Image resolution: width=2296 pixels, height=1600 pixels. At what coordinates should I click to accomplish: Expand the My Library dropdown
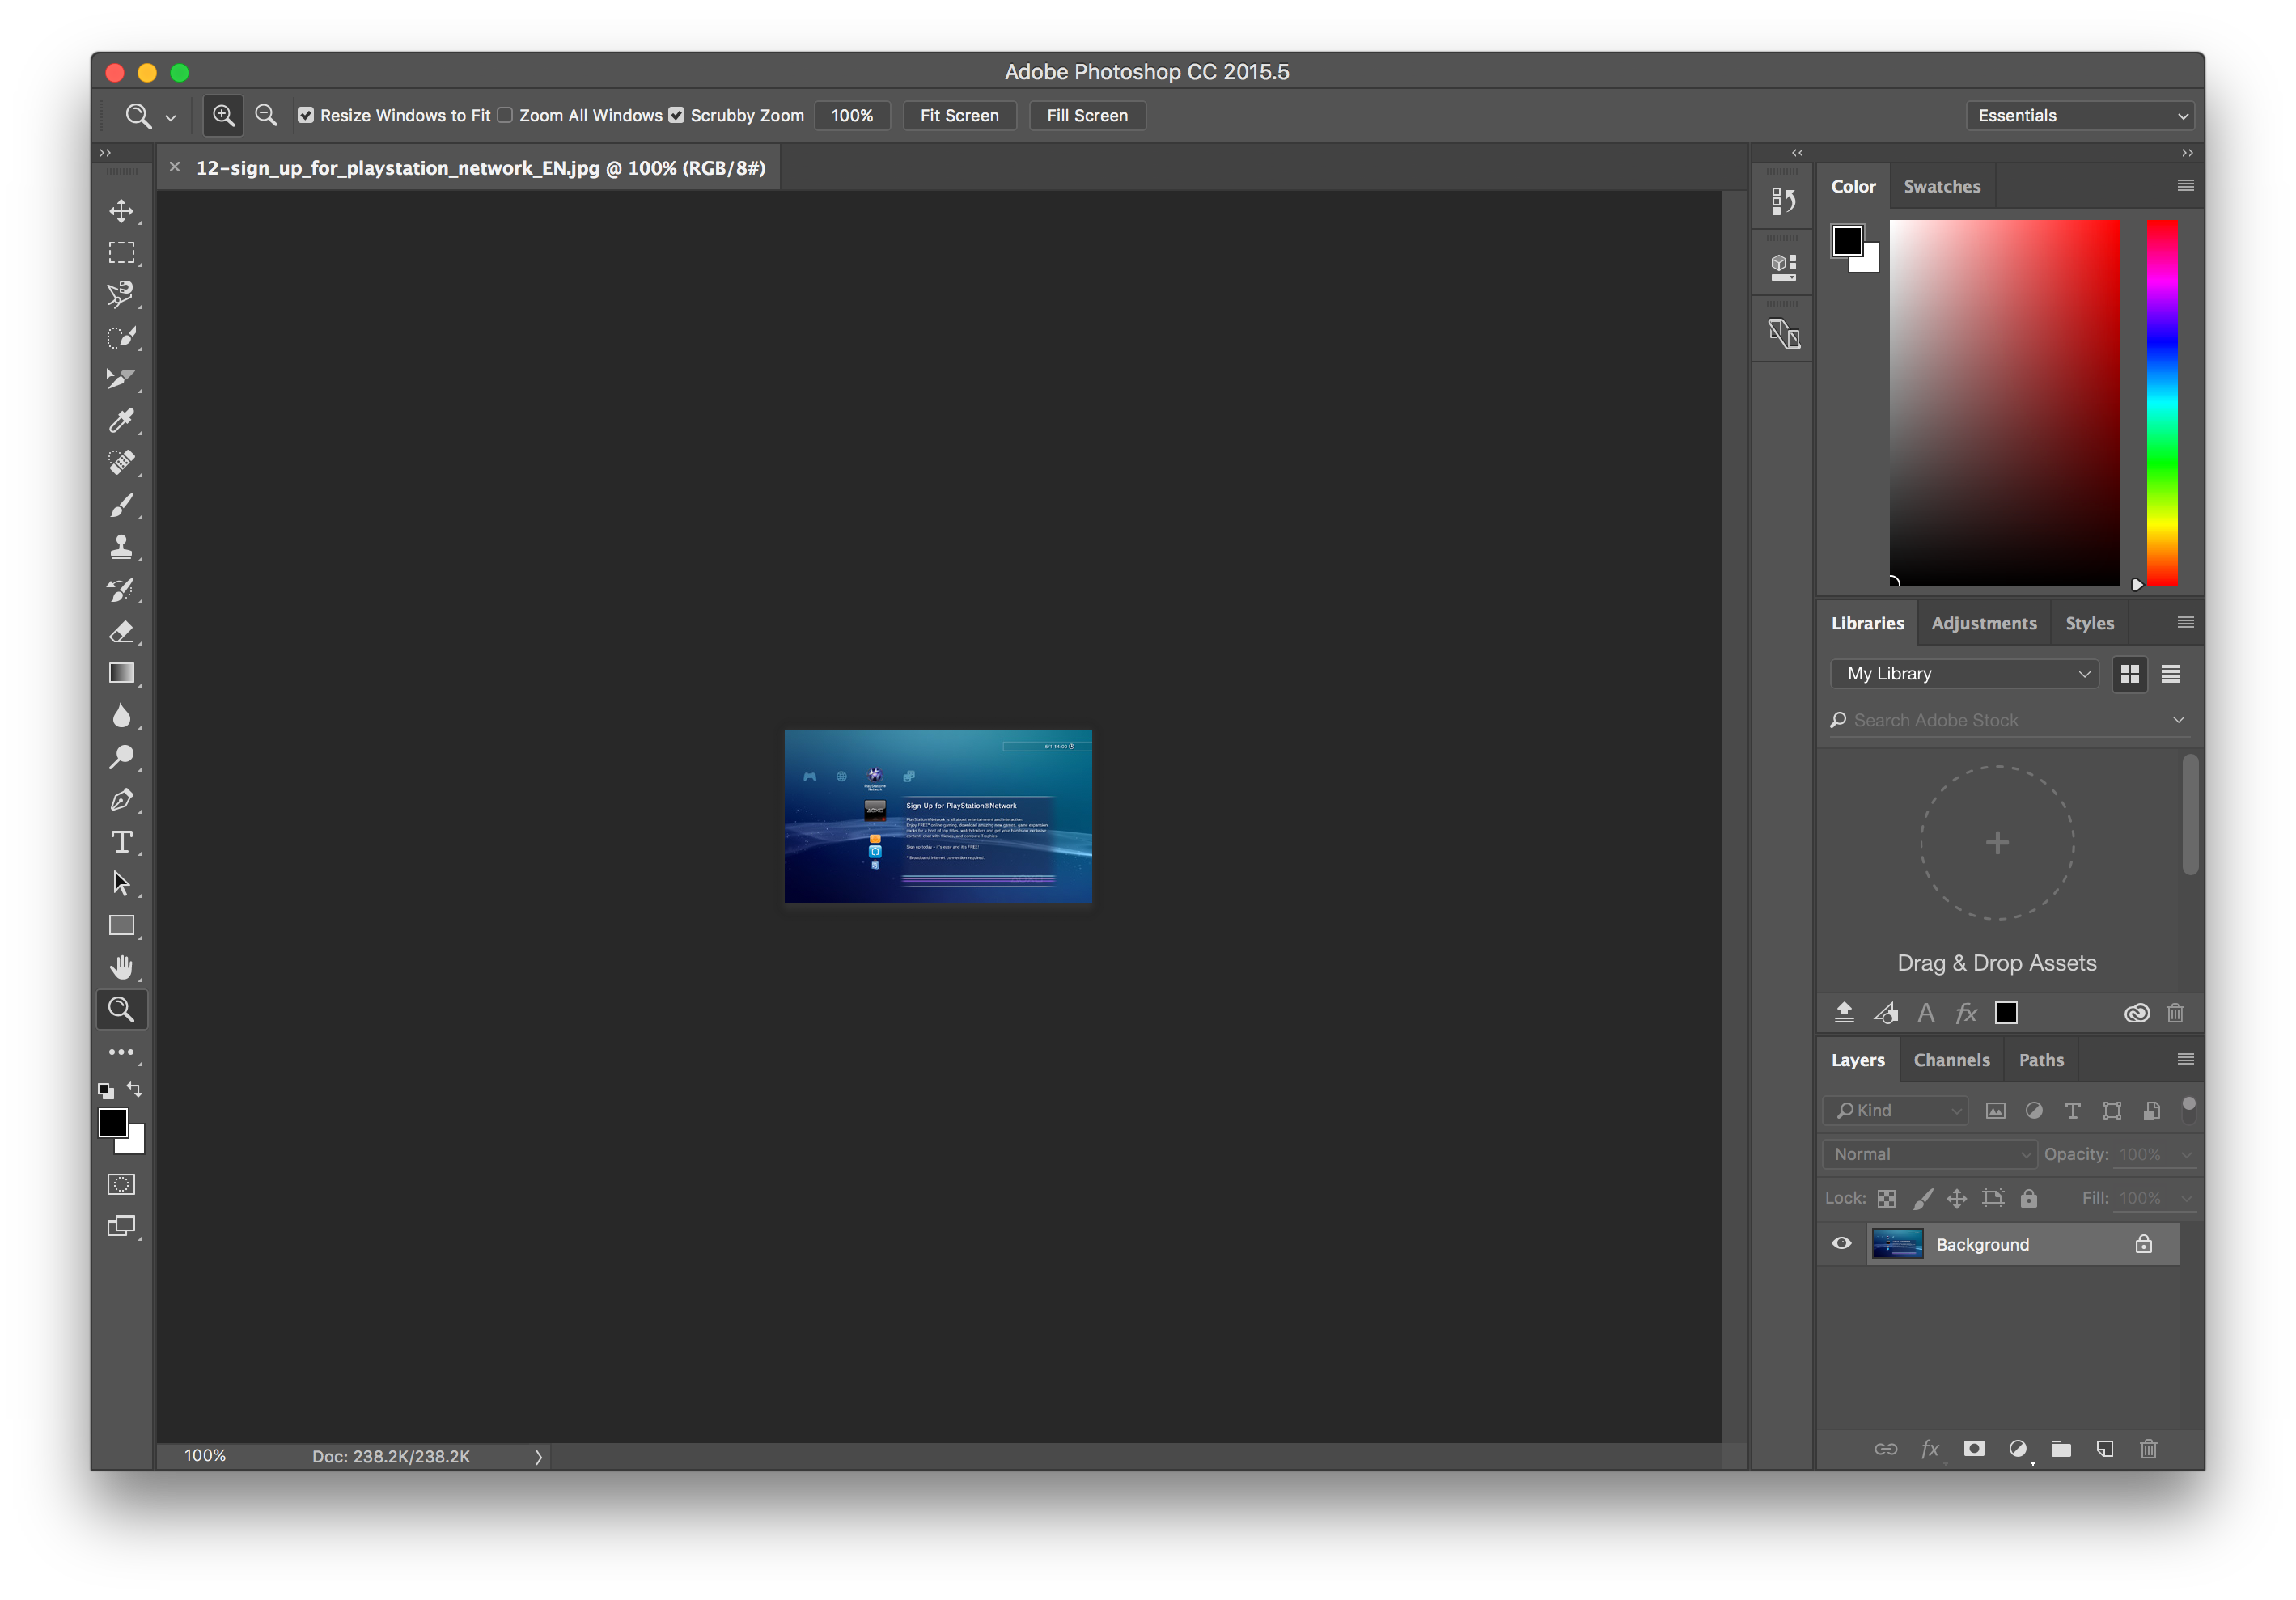point(1964,674)
